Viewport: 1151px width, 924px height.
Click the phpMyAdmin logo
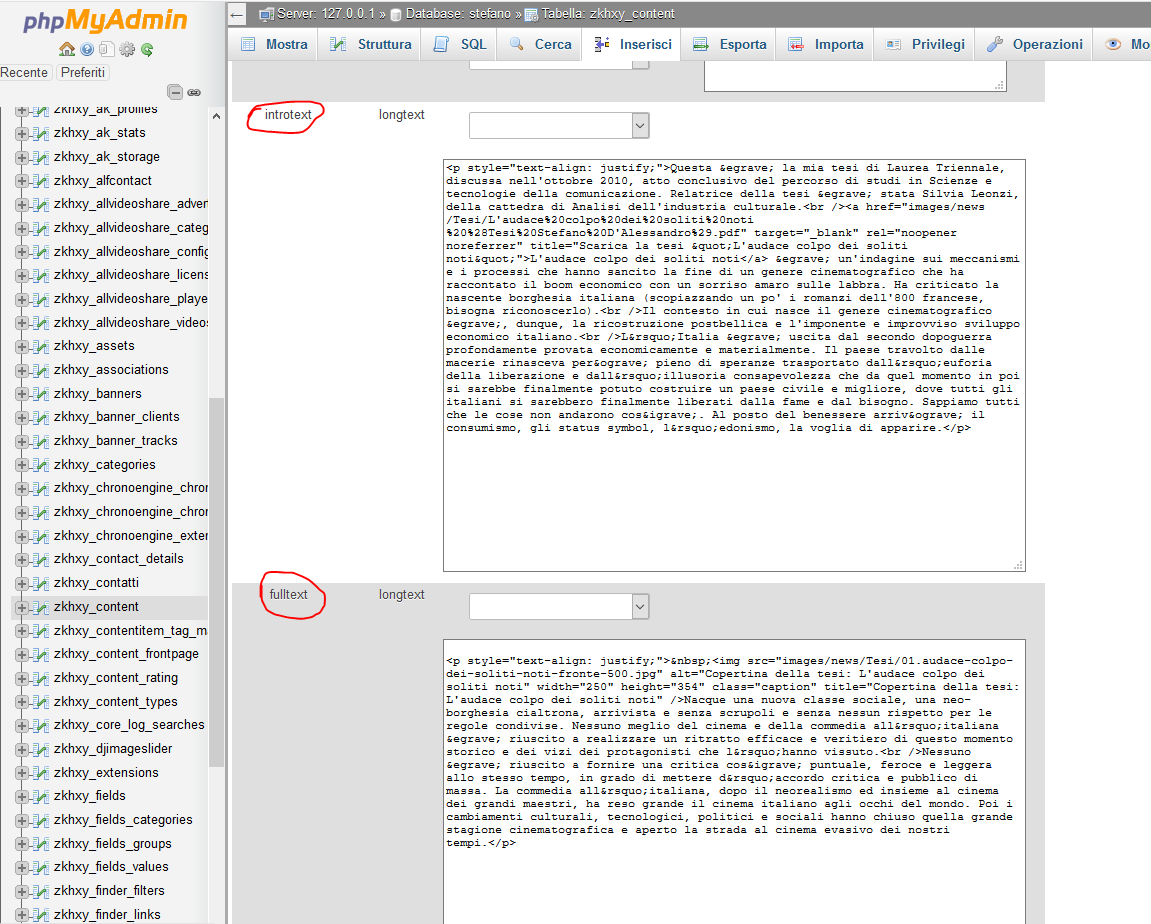(105, 21)
